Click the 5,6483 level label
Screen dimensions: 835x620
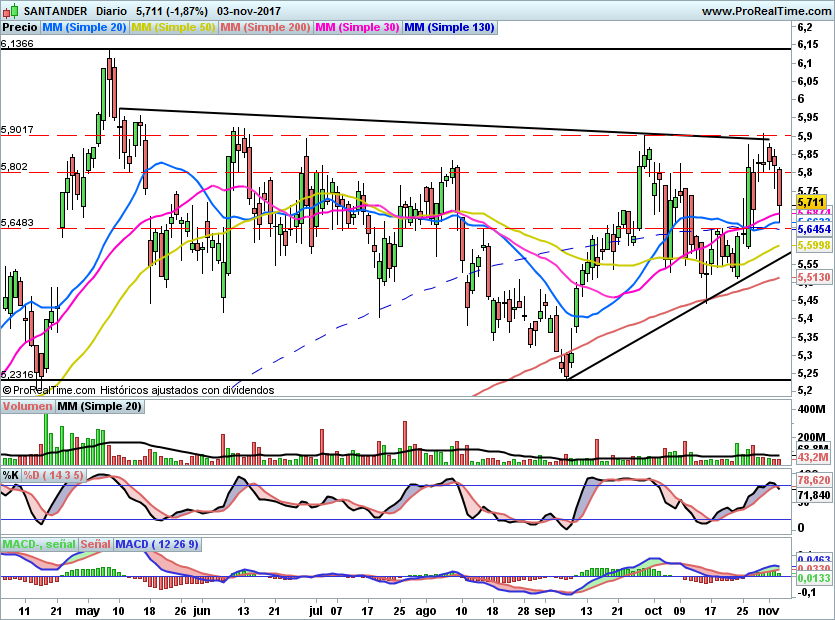pos(17,223)
